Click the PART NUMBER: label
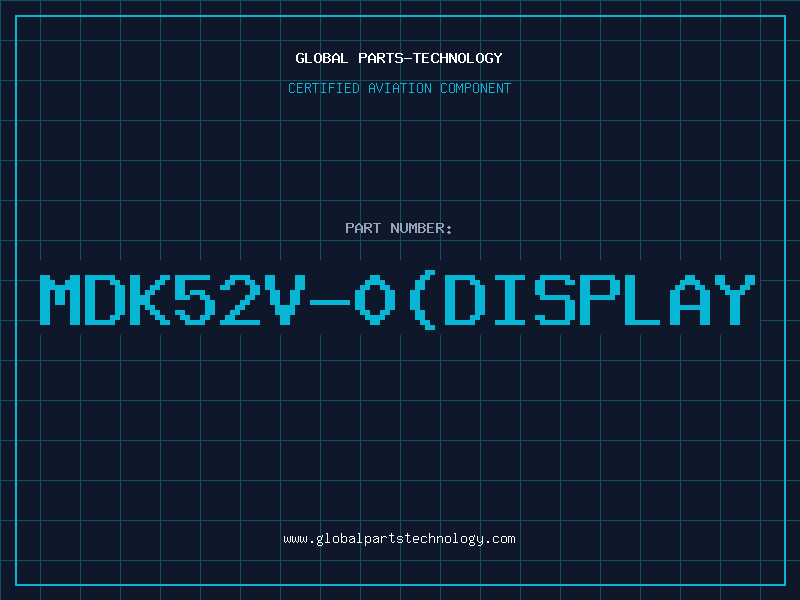The width and height of the screenshot is (800, 600). [399, 228]
